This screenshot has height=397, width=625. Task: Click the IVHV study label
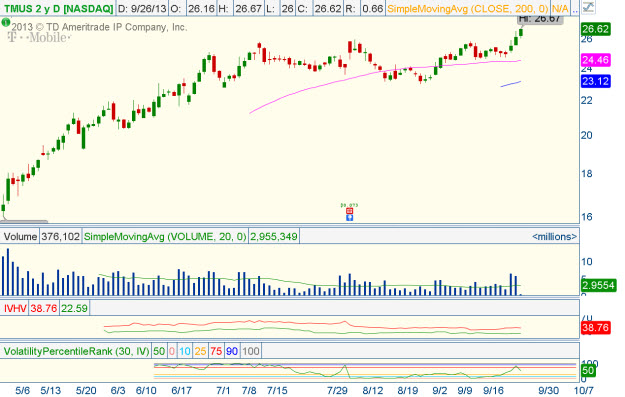(x=15, y=308)
